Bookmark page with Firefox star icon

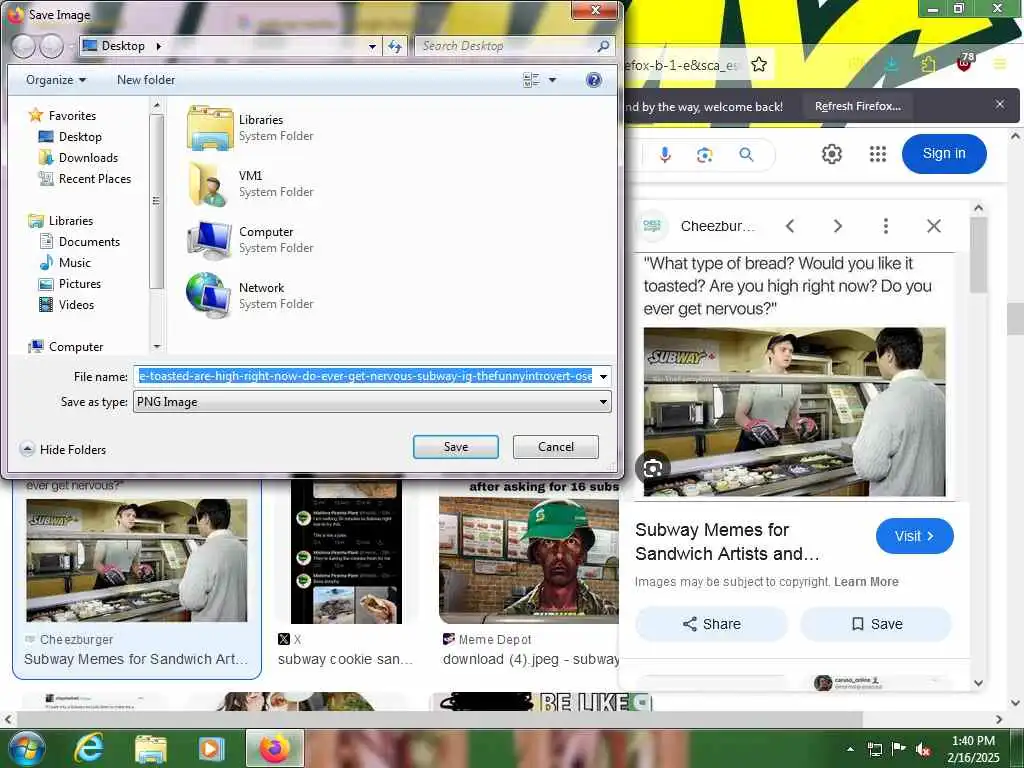[x=759, y=65]
